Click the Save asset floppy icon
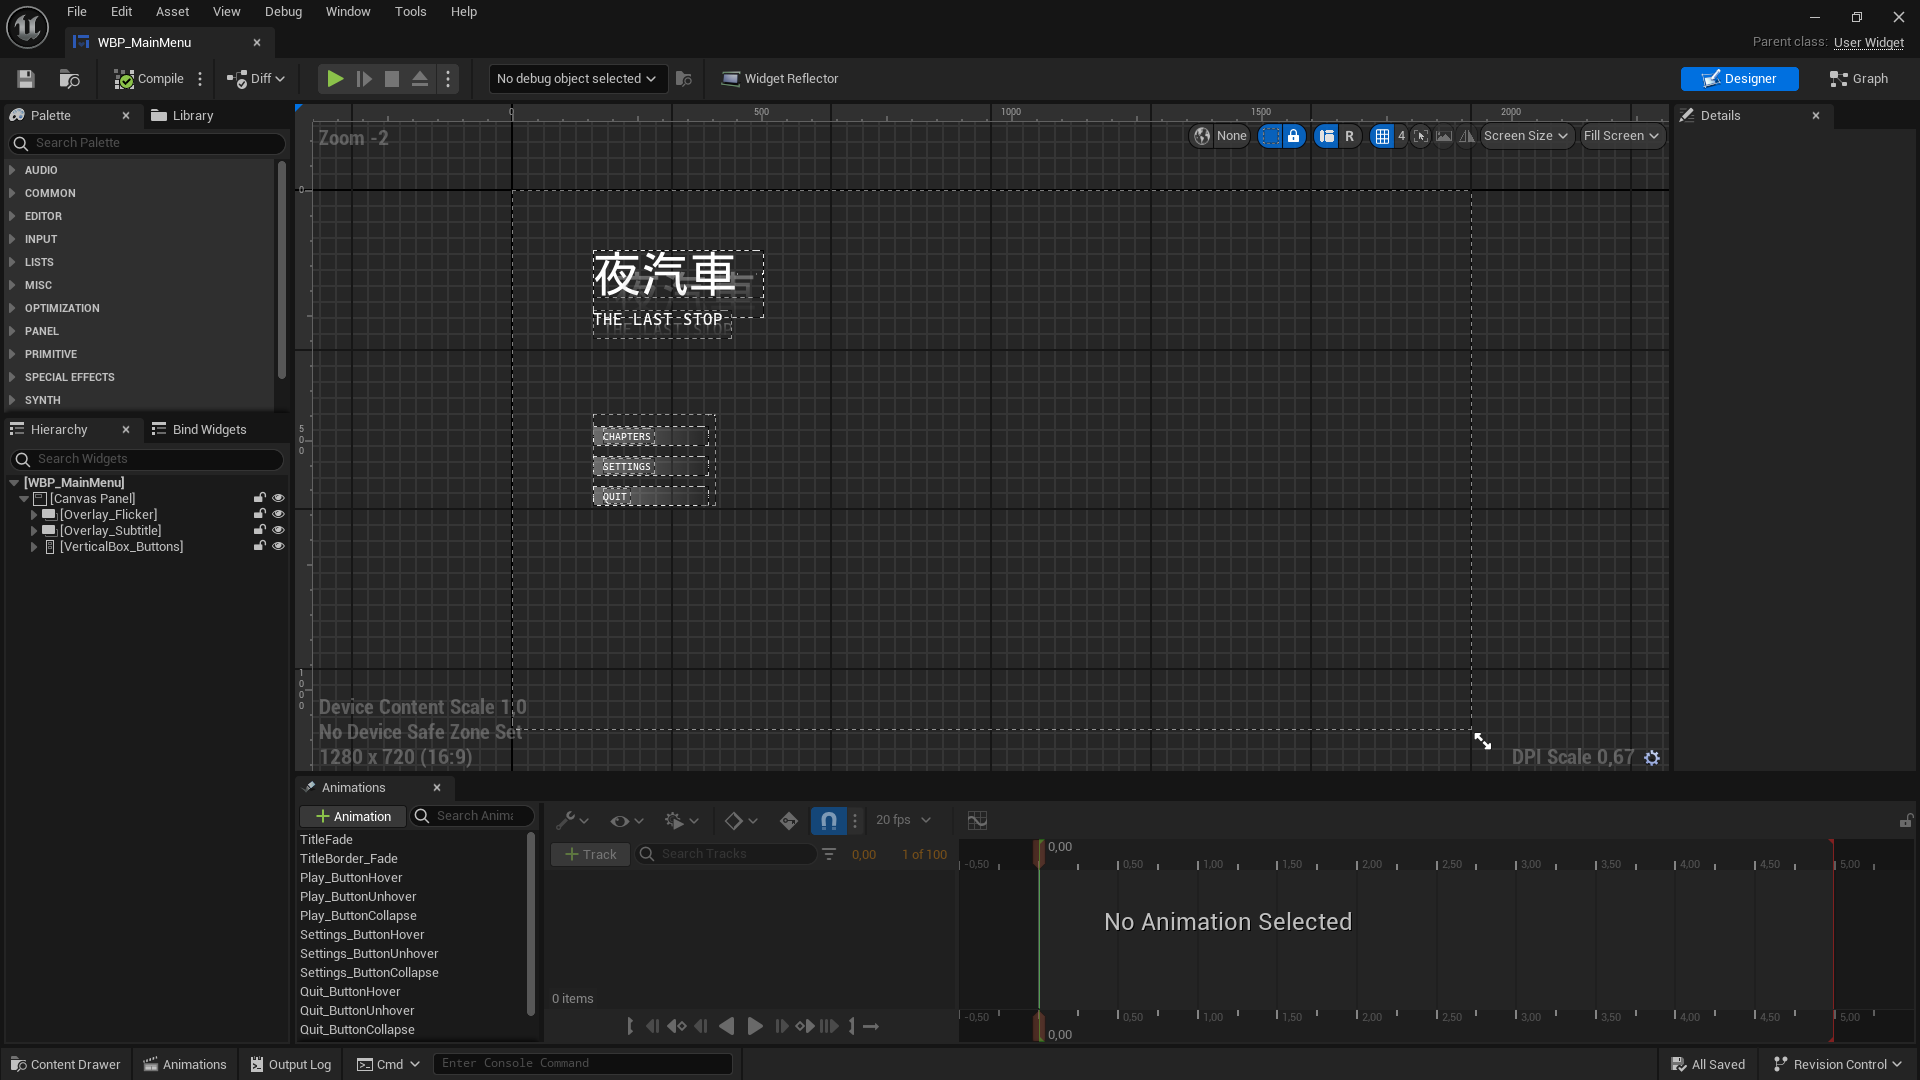 pos(26,79)
